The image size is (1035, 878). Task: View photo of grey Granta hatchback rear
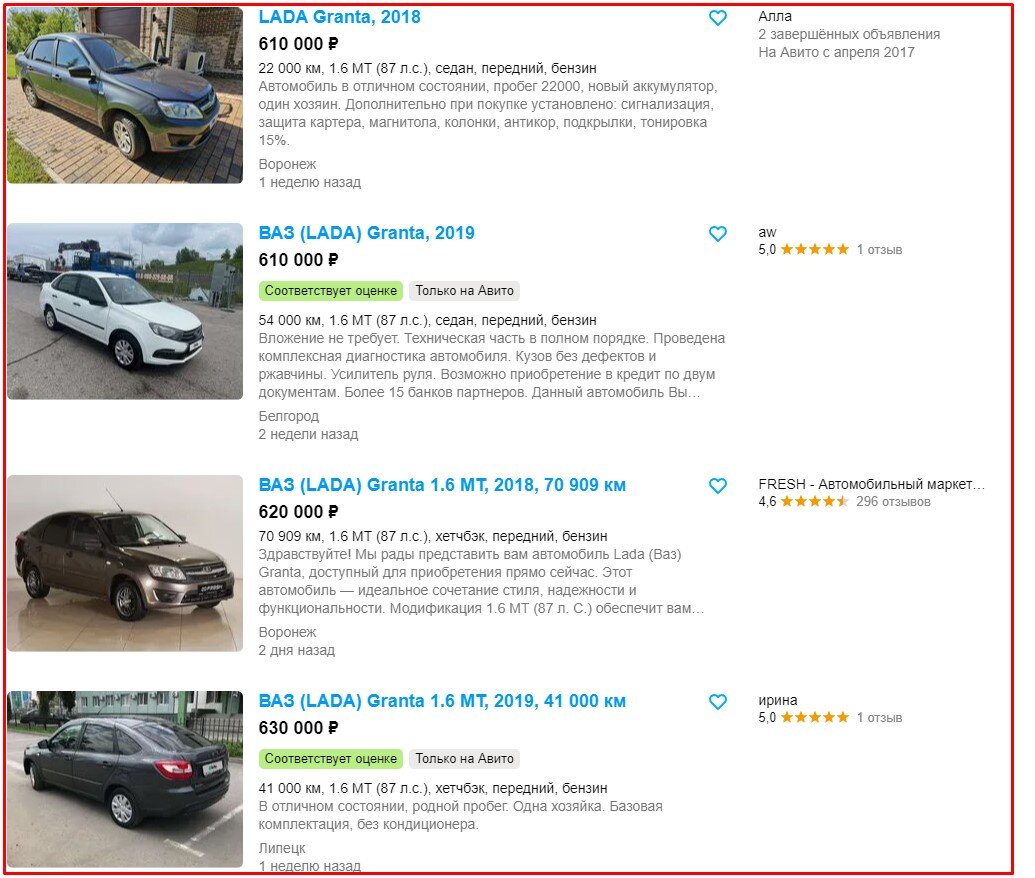[x=125, y=779]
